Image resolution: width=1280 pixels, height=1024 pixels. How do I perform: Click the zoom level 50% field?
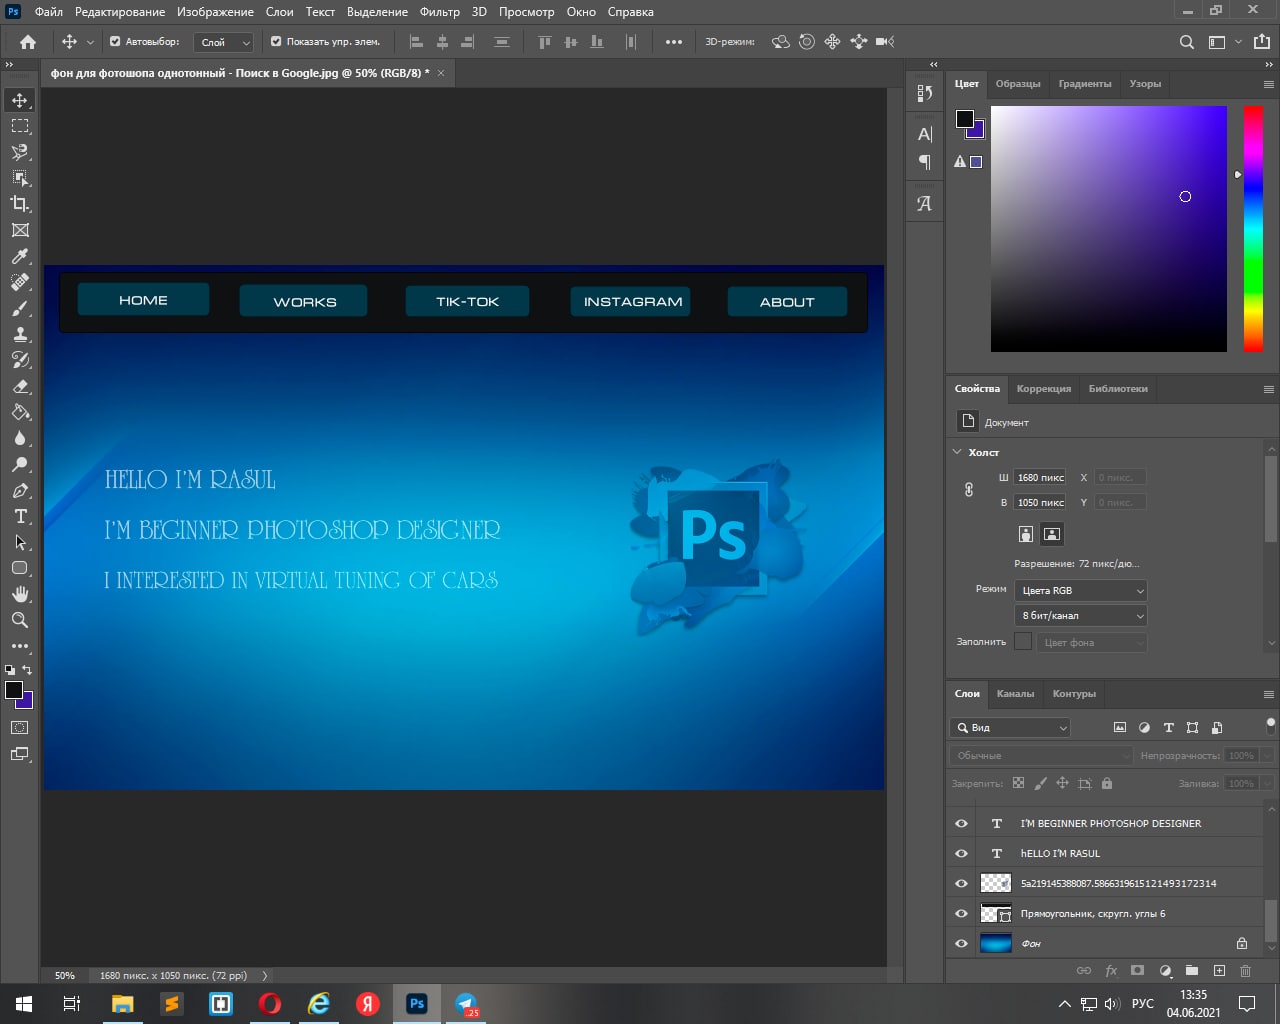[x=65, y=975]
